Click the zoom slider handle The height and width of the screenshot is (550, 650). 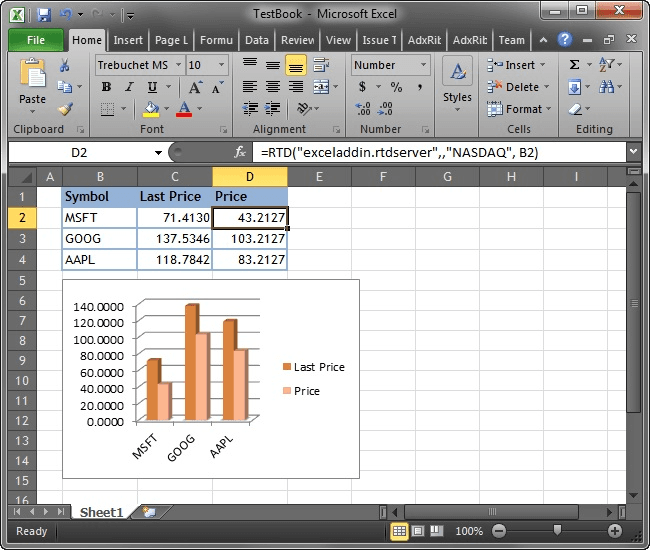pos(557,530)
